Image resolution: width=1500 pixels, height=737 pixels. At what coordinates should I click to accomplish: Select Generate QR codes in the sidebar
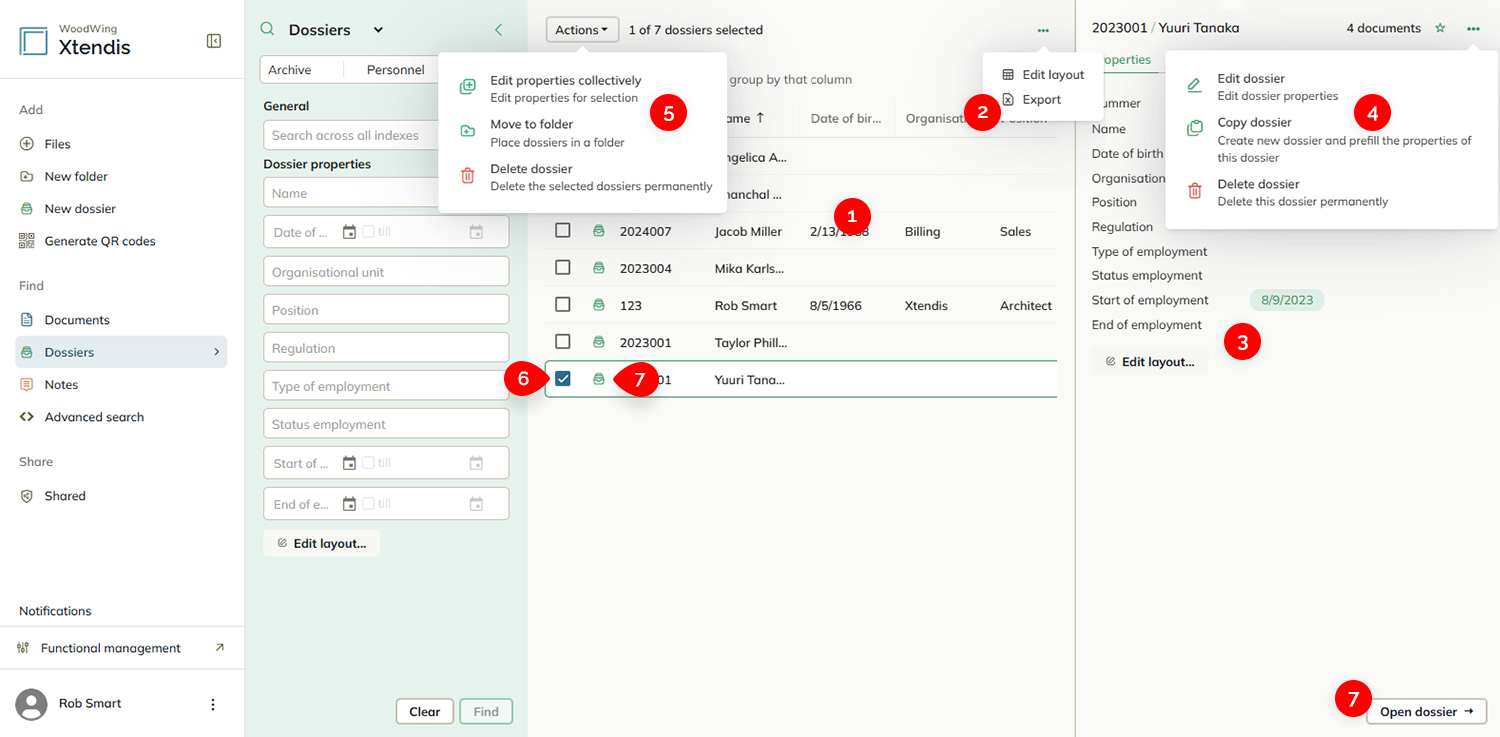click(x=87, y=241)
